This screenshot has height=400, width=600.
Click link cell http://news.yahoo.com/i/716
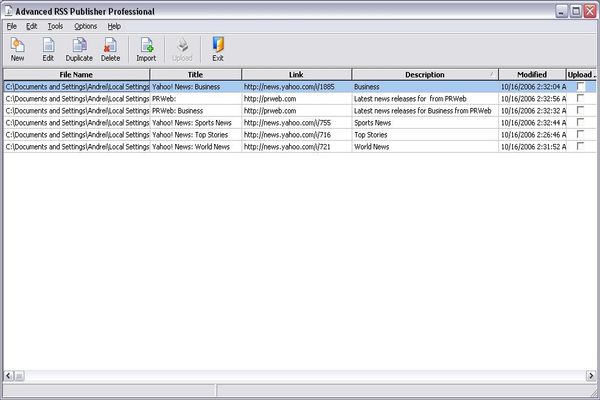pos(297,135)
